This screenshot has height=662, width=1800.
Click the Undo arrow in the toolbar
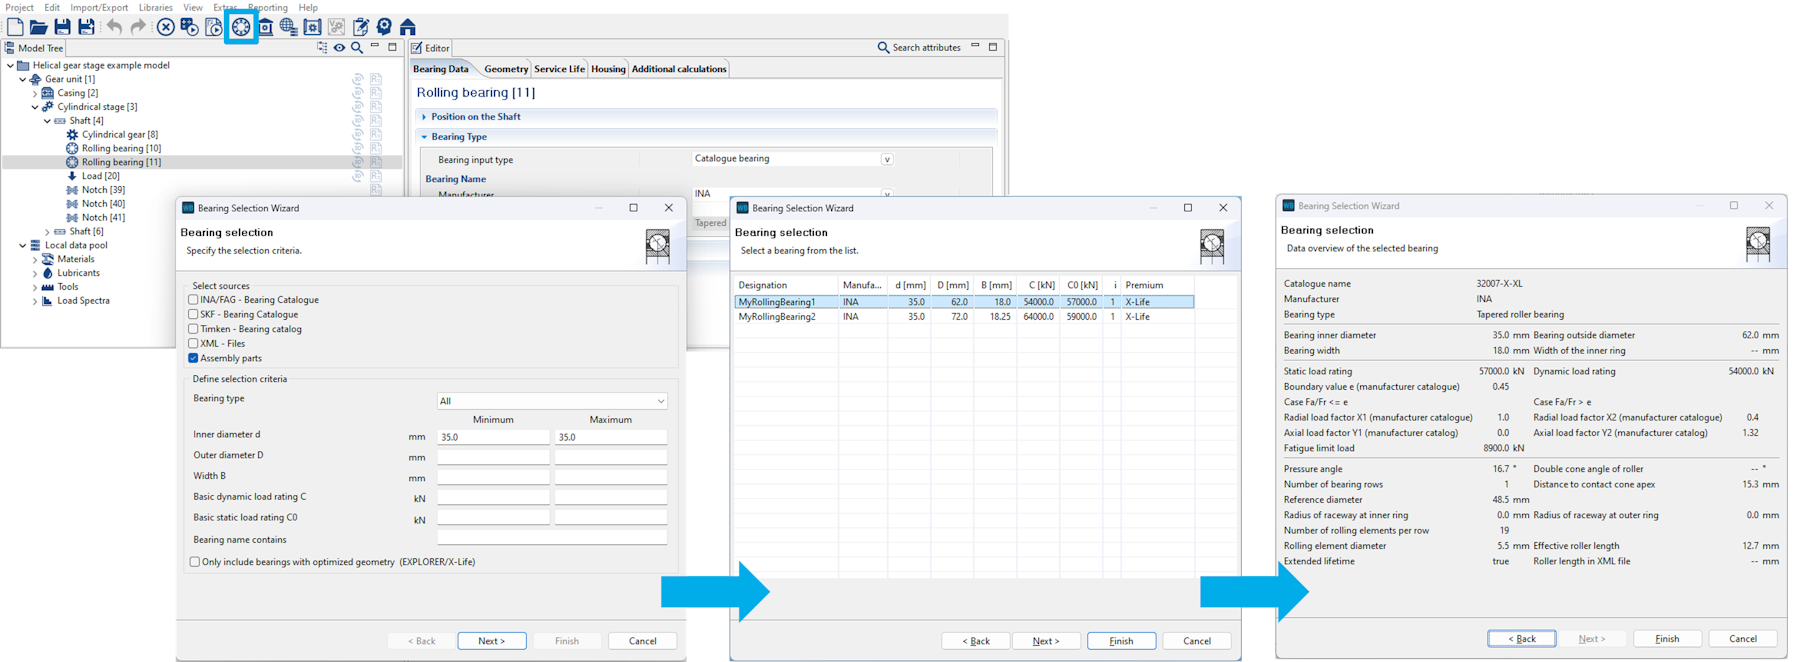point(114,27)
